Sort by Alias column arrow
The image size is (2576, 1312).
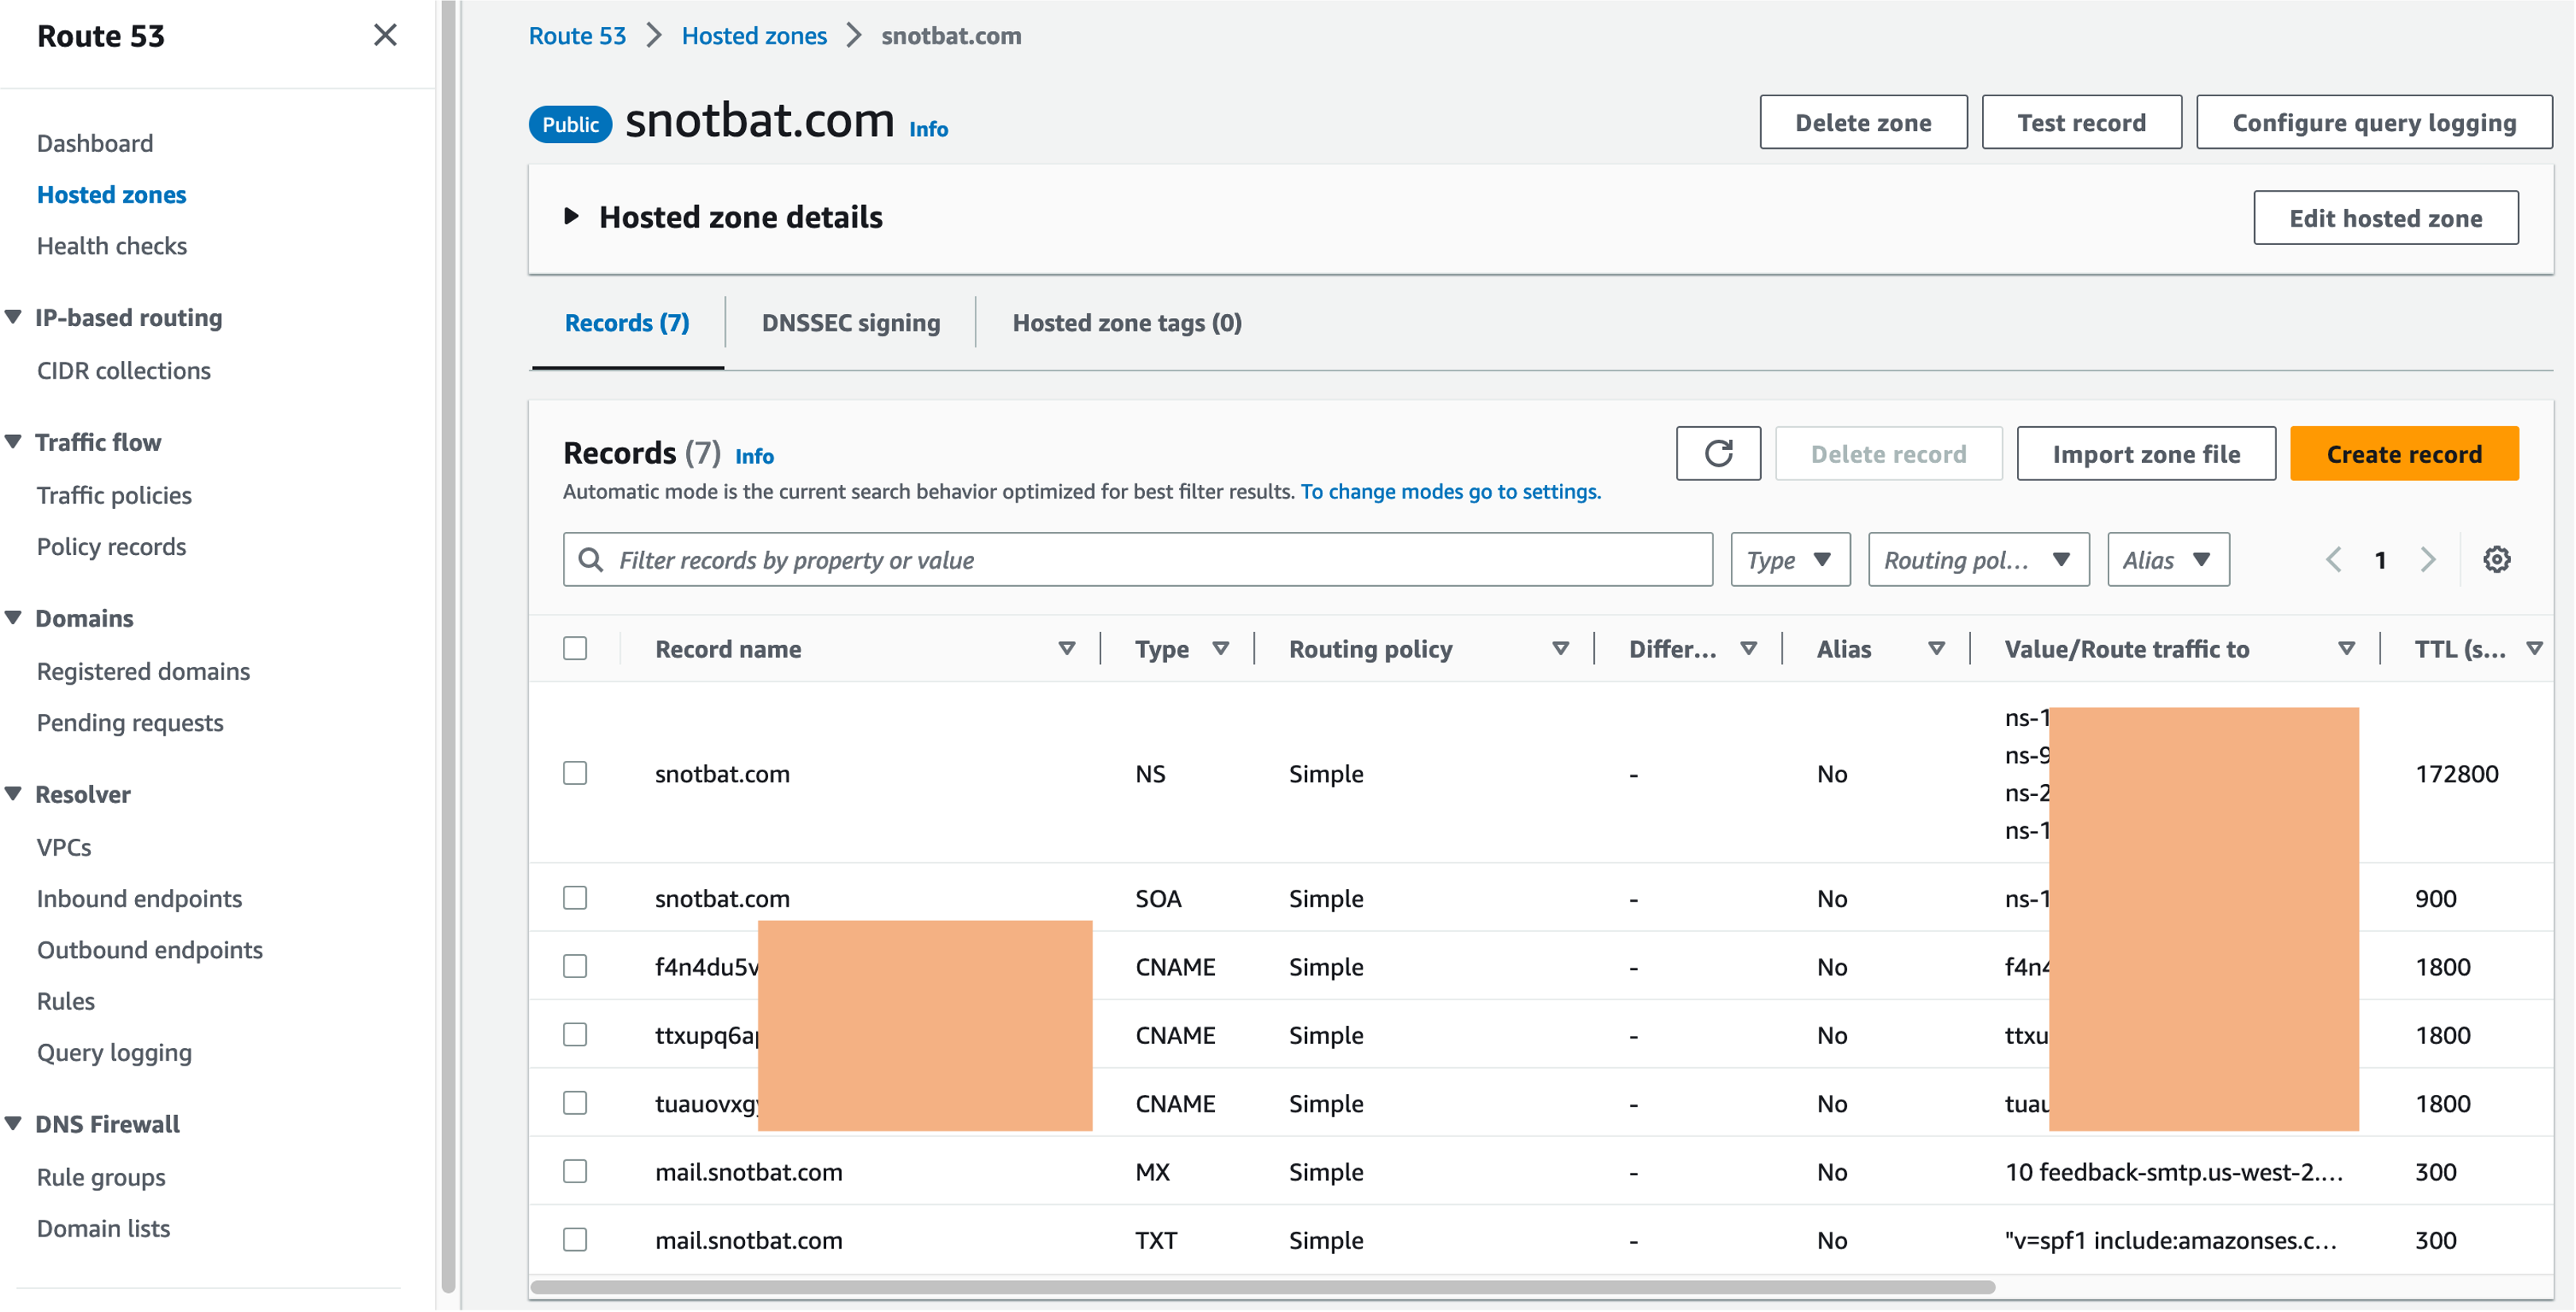(1936, 649)
